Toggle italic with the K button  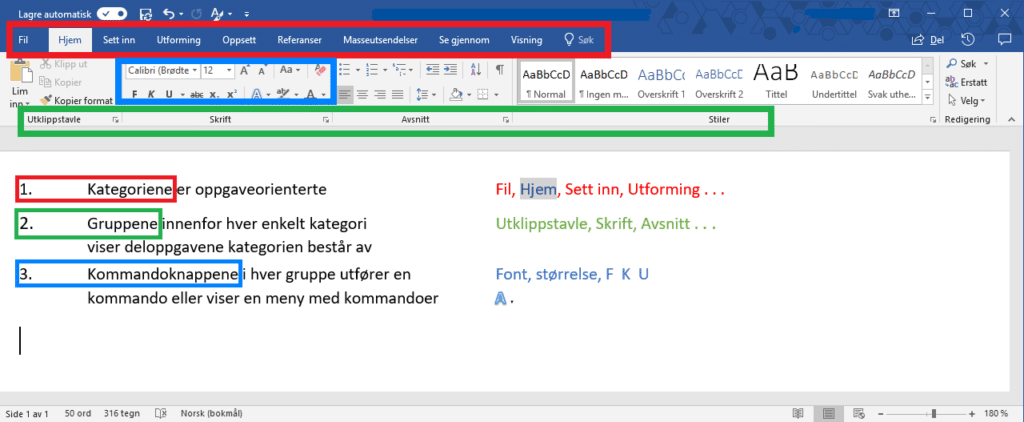(x=152, y=94)
